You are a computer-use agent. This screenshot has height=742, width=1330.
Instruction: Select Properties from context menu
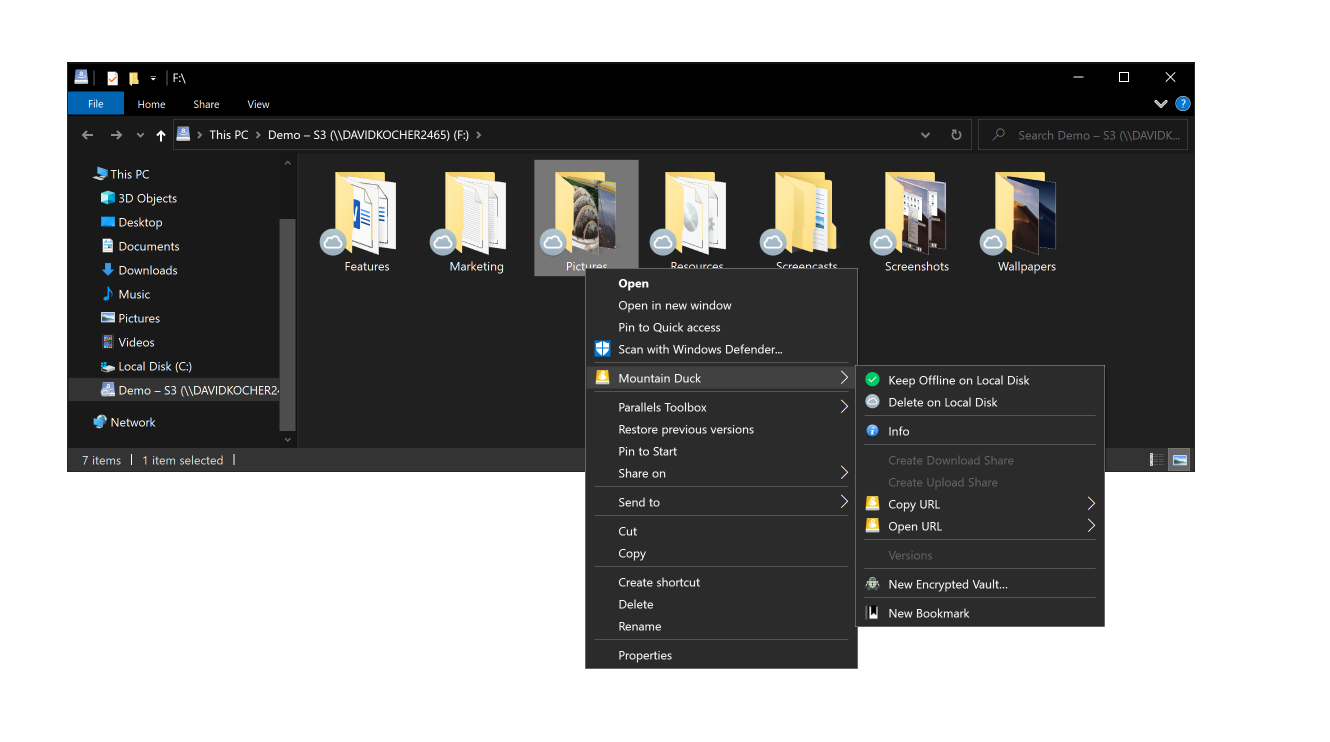pos(645,655)
